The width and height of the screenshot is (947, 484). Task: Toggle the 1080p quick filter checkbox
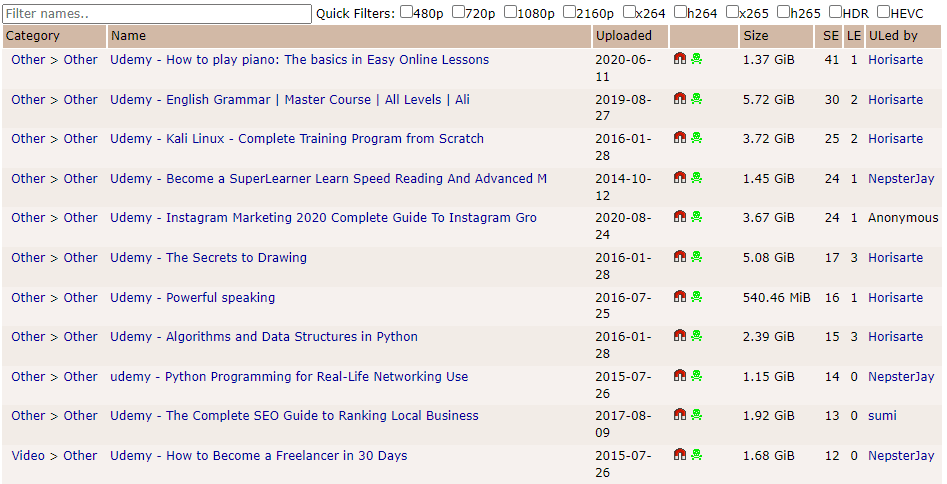click(510, 11)
